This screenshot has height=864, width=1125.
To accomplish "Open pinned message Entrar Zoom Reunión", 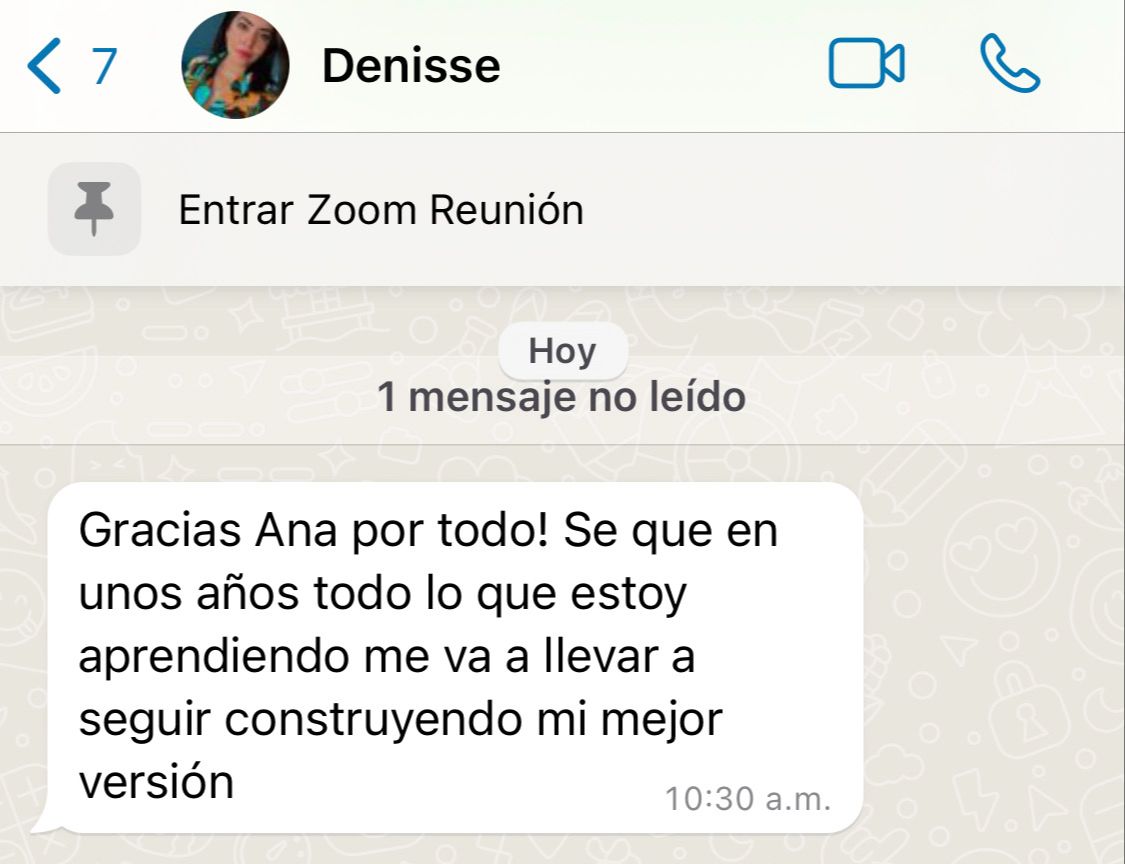I will point(381,210).
